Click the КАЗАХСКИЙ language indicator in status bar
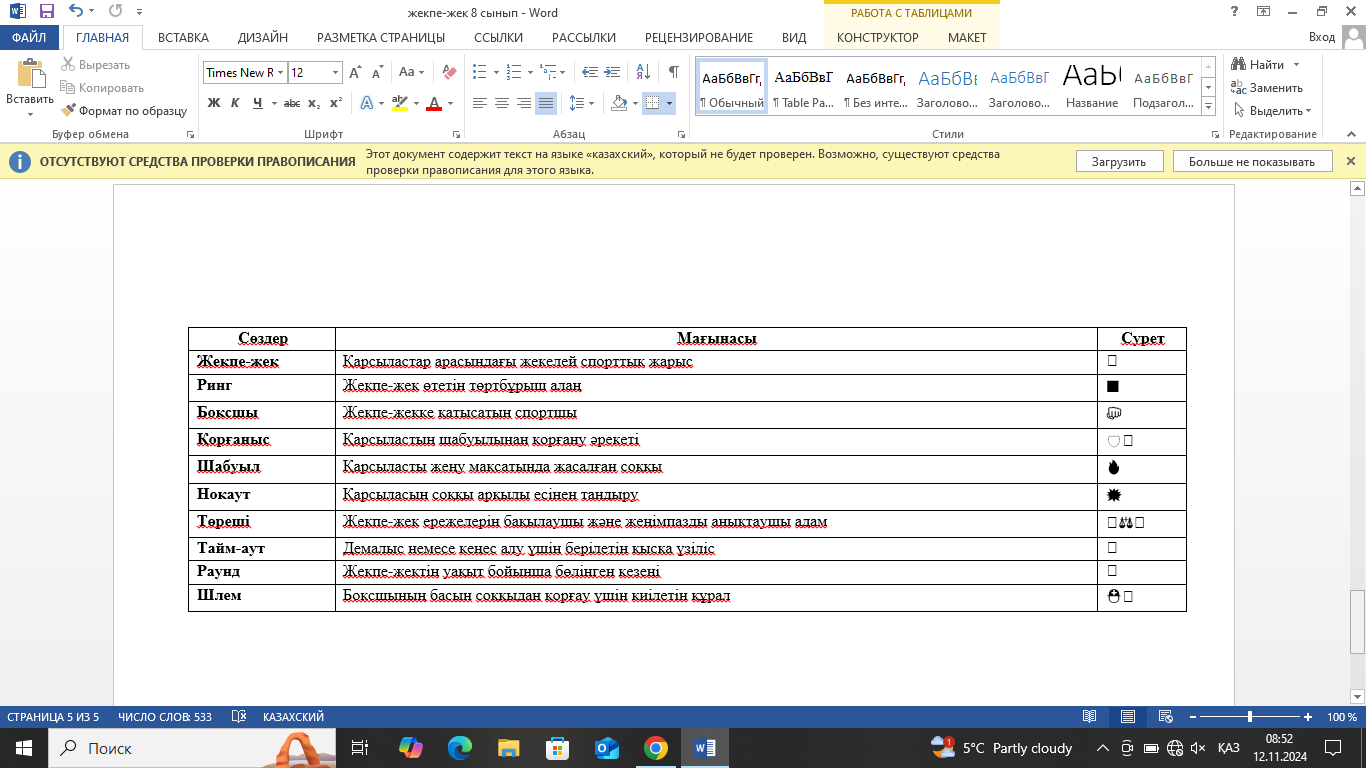This screenshot has height=768, width=1366. tap(293, 717)
